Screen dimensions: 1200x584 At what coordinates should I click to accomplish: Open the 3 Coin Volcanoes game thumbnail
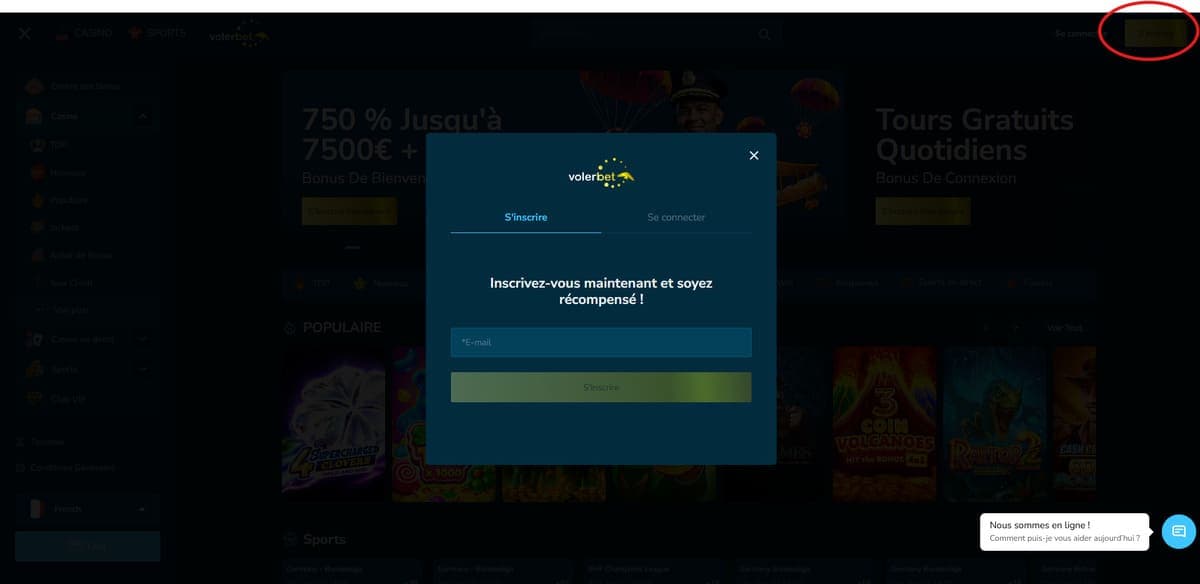pyautogui.click(x=884, y=424)
